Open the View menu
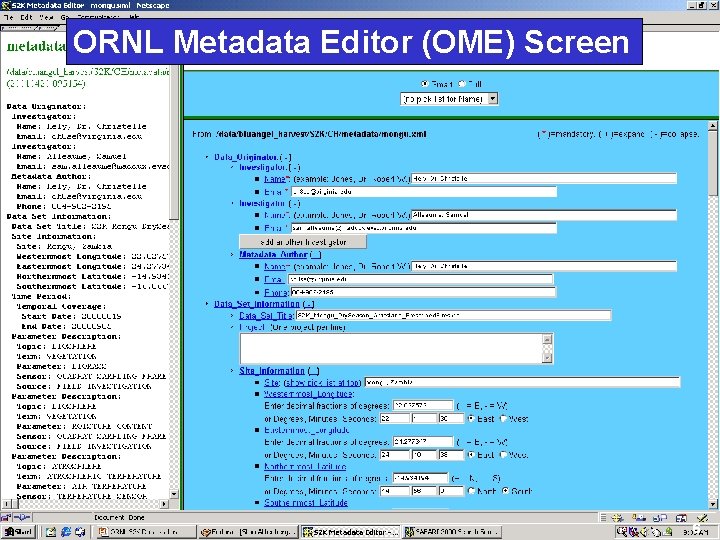This screenshot has height=540, width=720. pos(46,17)
